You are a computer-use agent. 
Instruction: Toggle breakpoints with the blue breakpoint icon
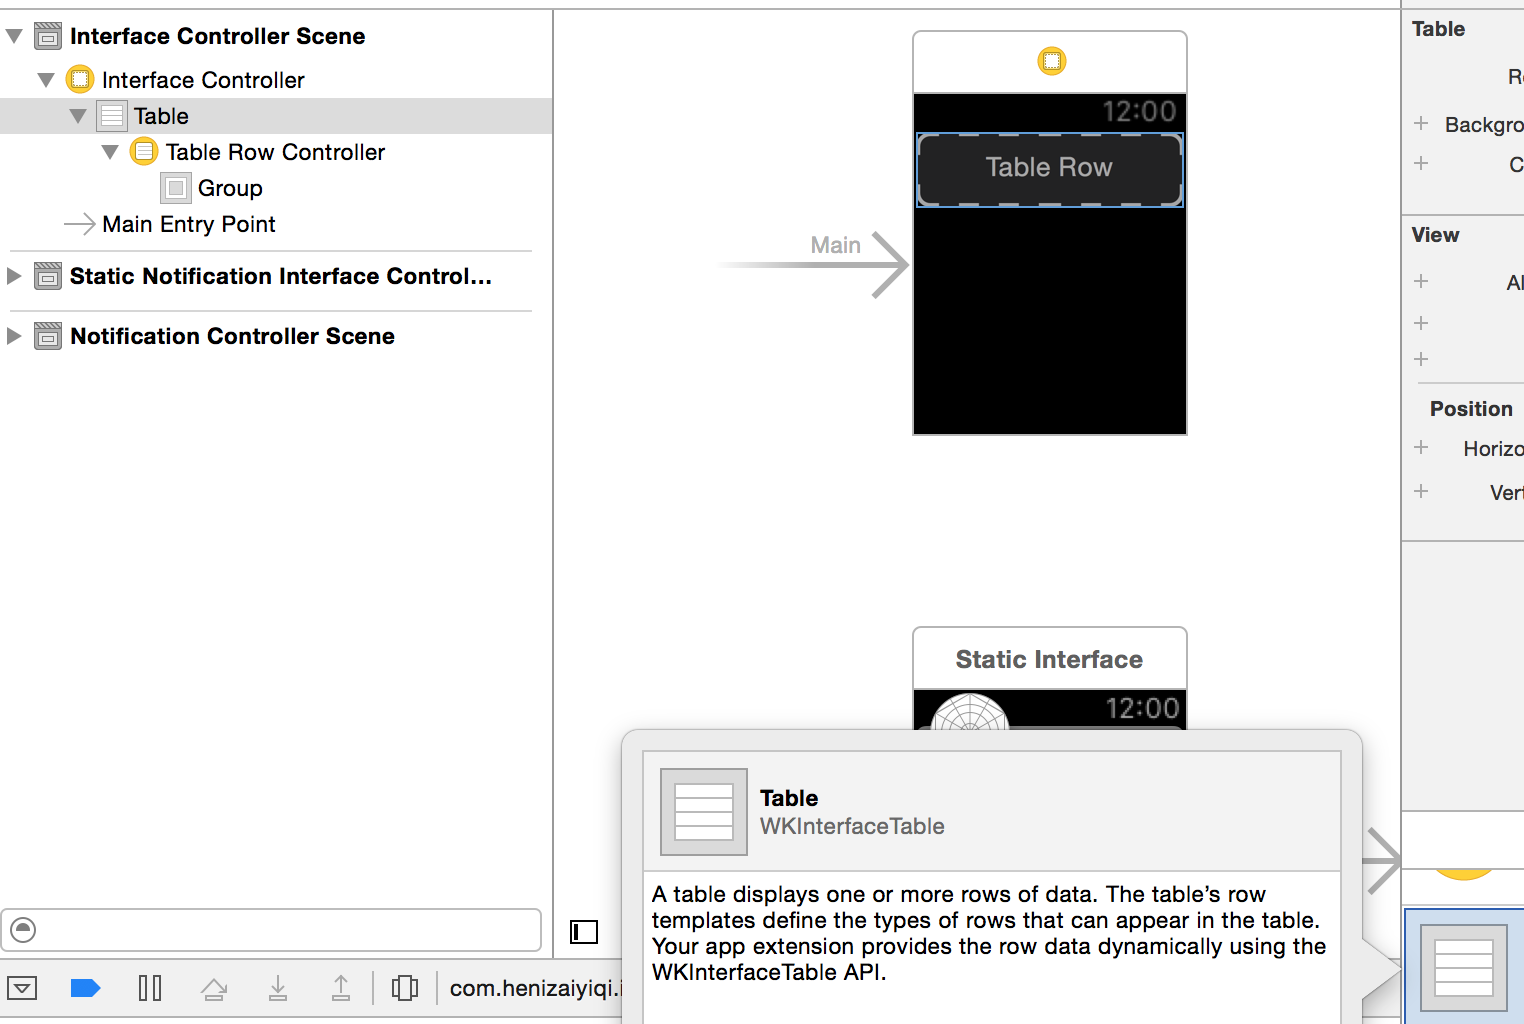(x=86, y=989)
